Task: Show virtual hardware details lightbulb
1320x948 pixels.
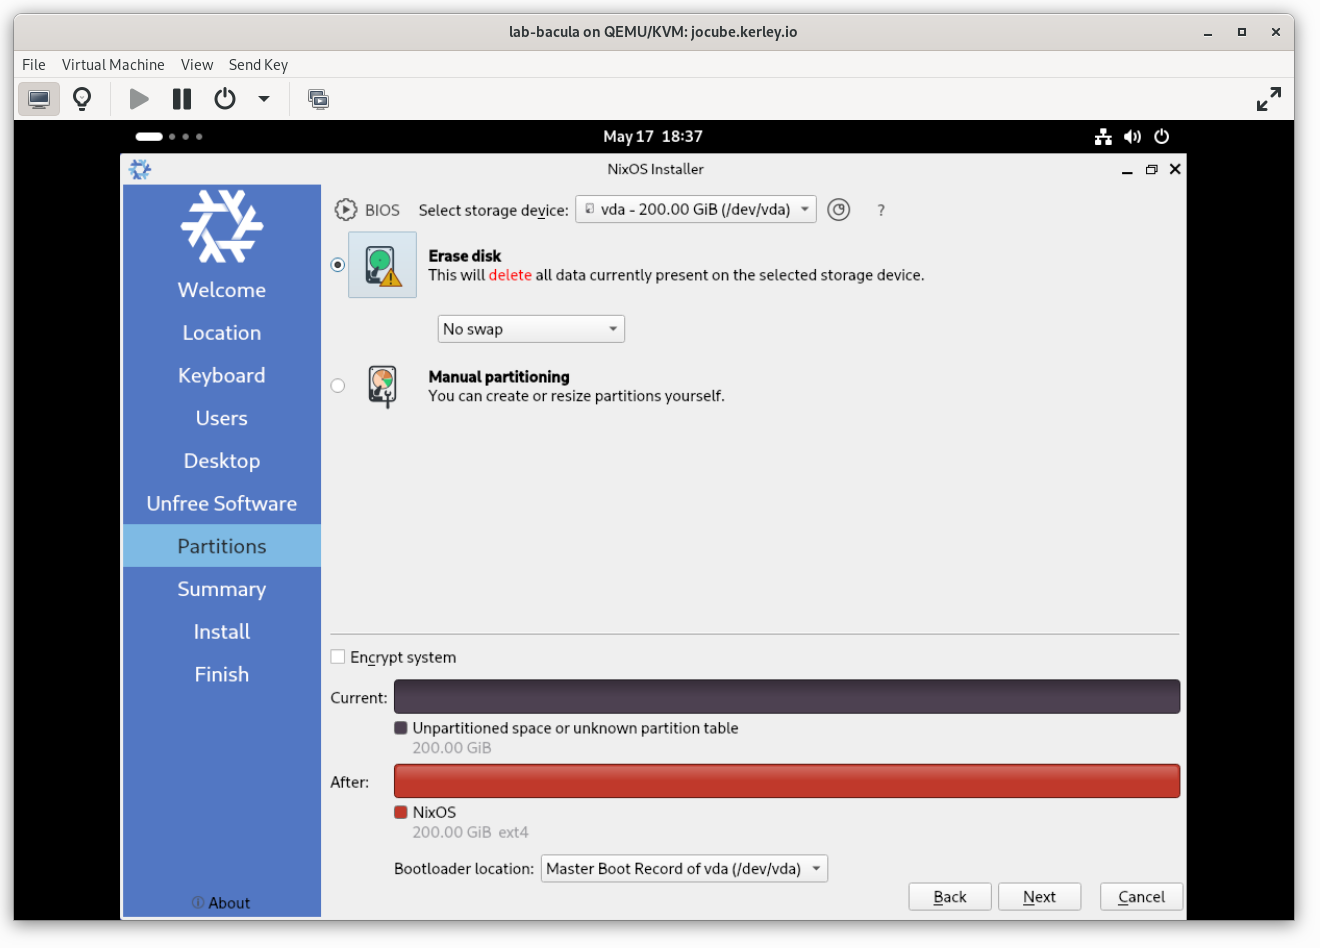Action: pyautogui.click(x=83, y=99)
